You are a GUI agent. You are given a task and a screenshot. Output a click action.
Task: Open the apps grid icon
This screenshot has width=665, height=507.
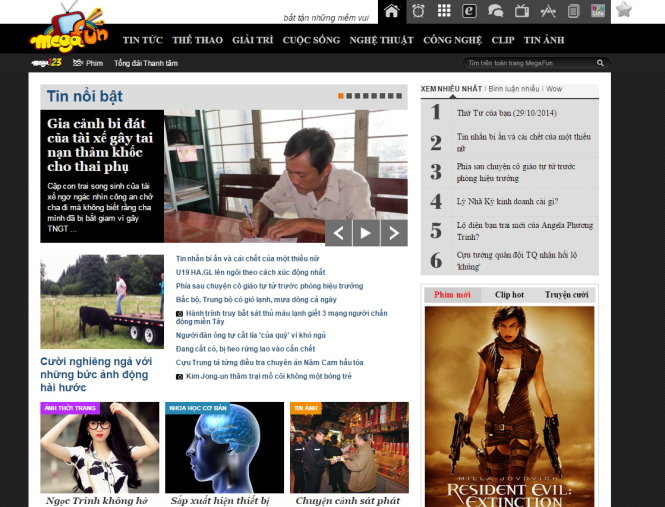pyautogui.click(x=444, y=11)
